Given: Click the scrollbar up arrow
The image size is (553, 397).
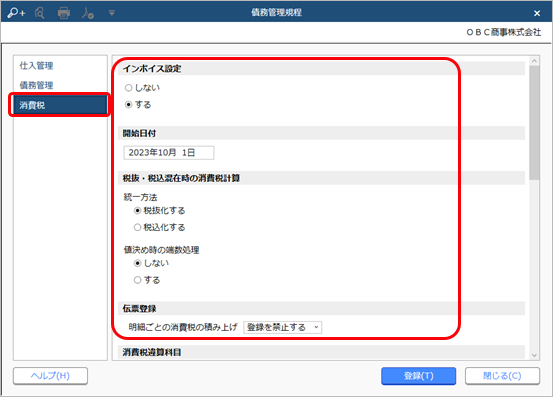Looking at the screenshot, I should tap(534, 61).
